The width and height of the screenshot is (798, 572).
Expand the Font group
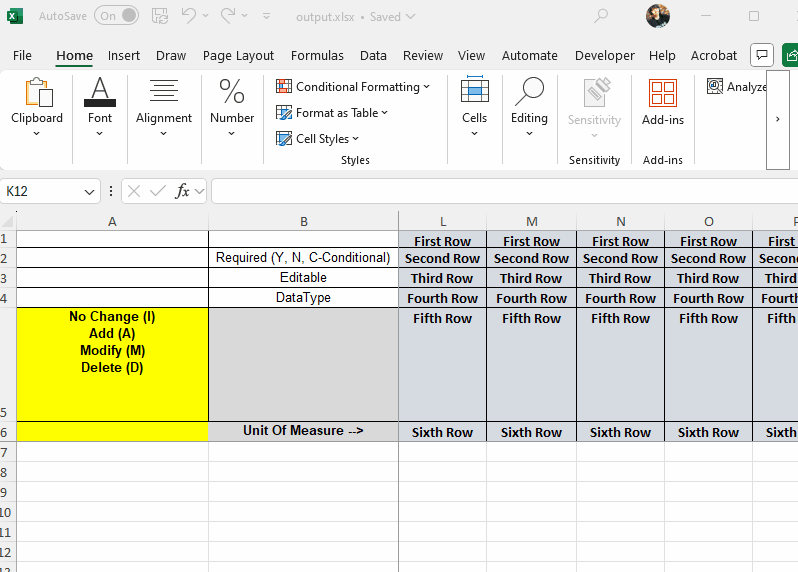pyautogui.click(x=100, y=107)
